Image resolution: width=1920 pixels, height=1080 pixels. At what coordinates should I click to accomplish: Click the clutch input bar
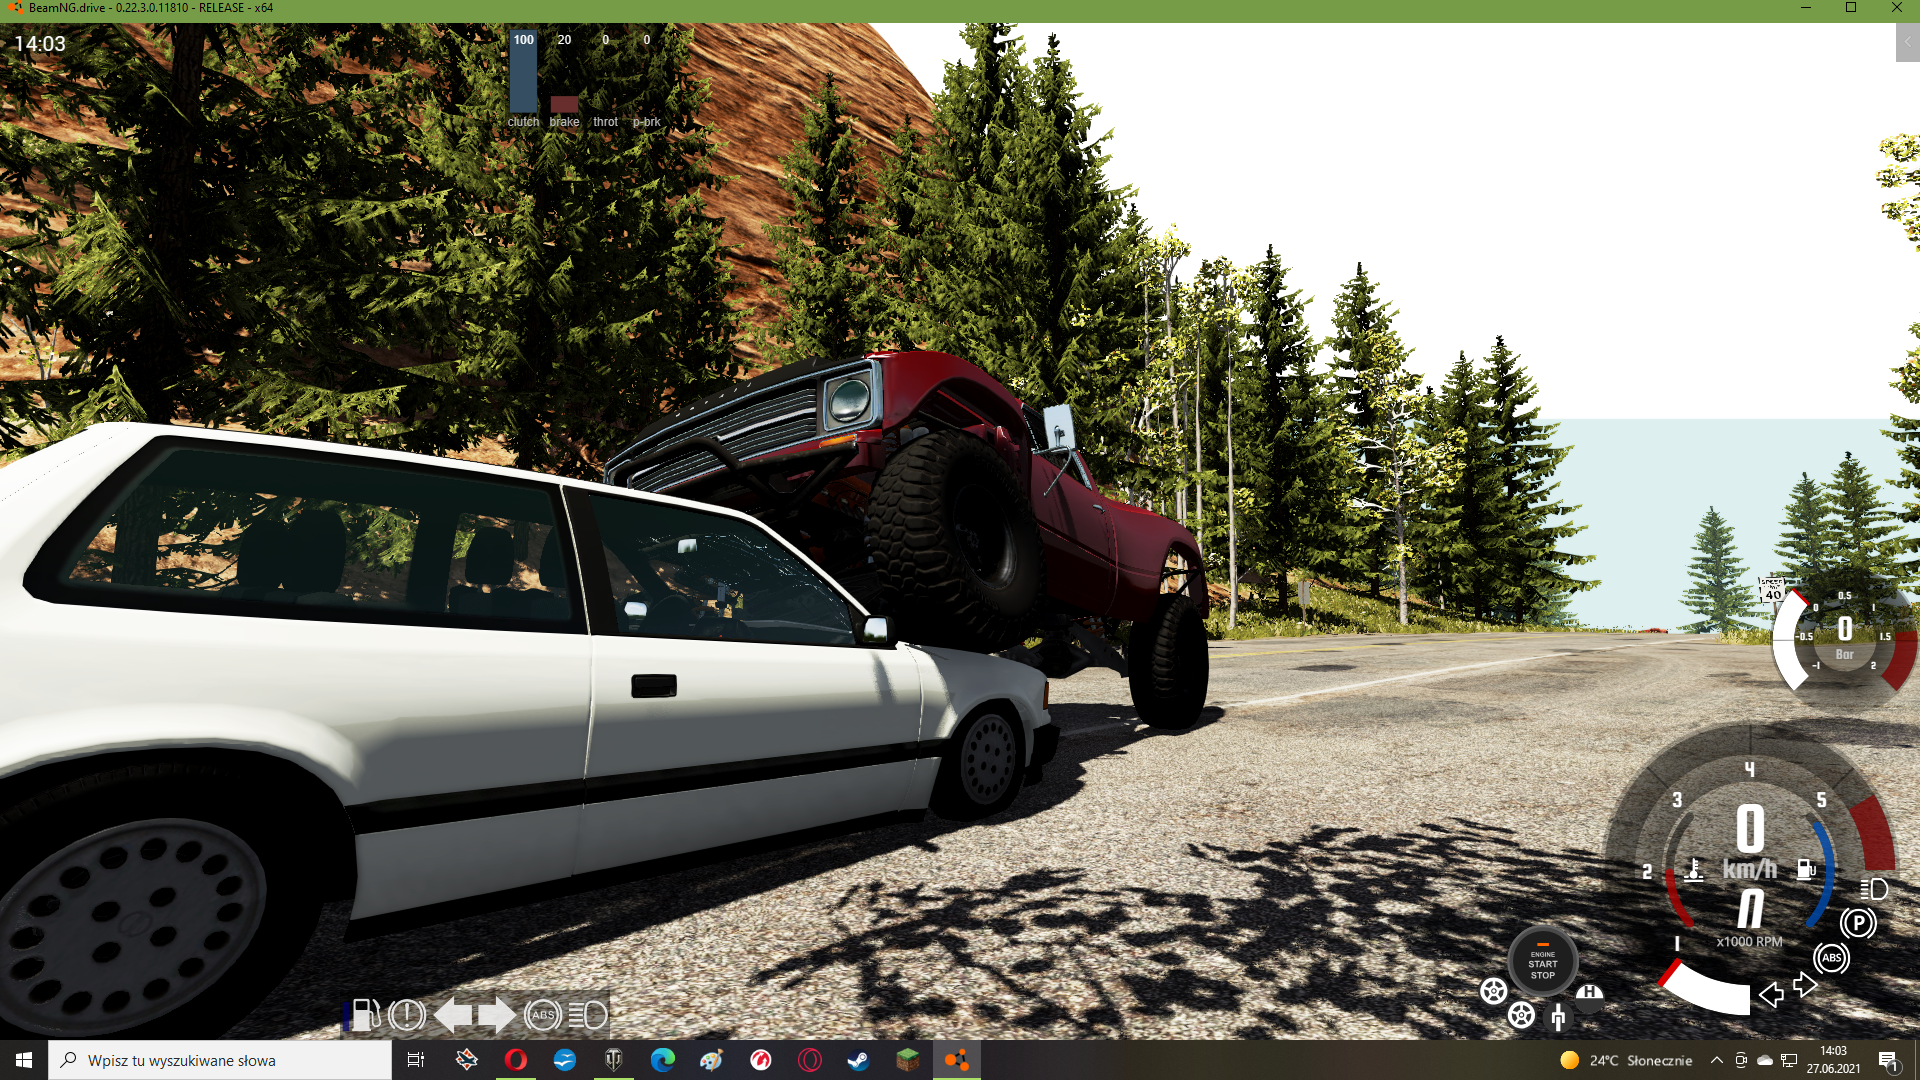point(523,73)
